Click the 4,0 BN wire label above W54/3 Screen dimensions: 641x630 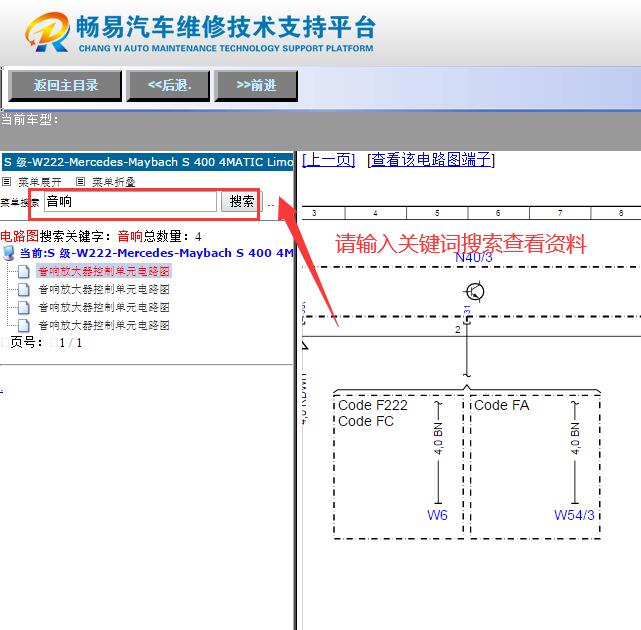click(575, 438)
